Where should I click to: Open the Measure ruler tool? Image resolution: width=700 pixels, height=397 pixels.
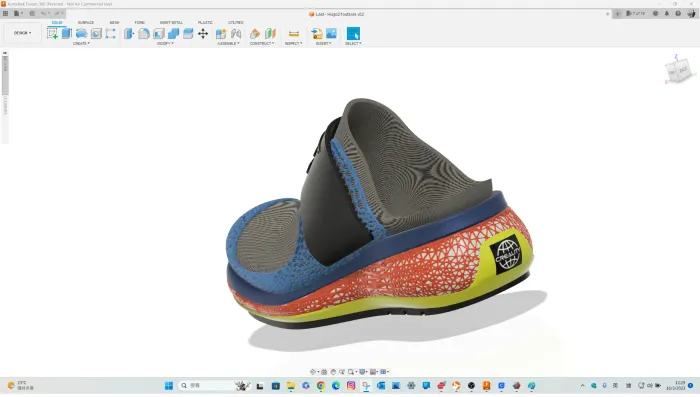pyautogui.click(x=294, y=33)
